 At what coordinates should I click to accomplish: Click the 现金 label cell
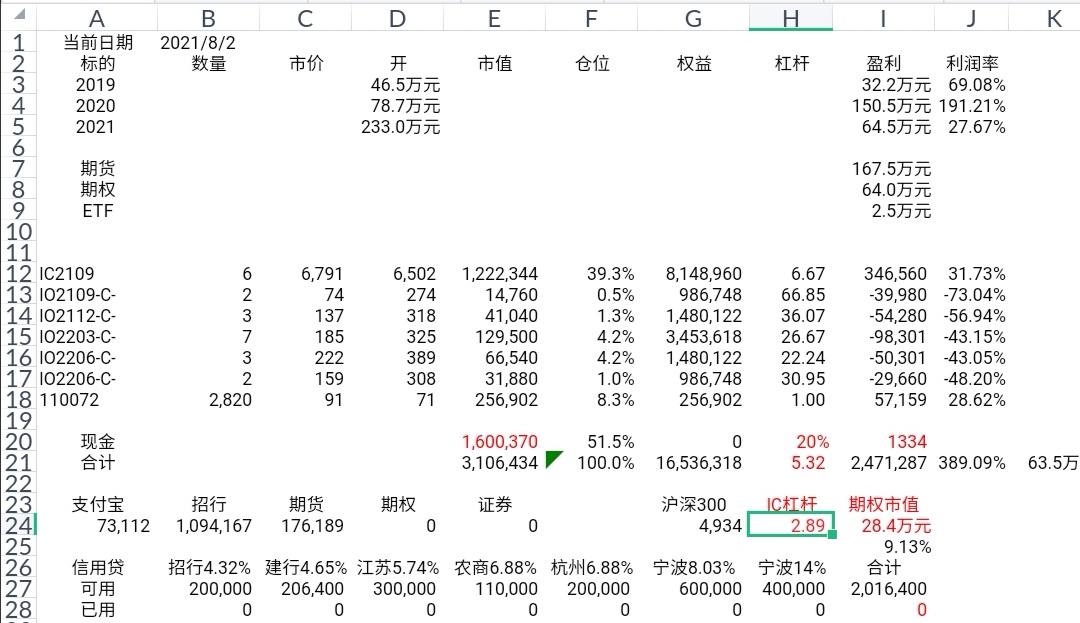pos(97,442)
